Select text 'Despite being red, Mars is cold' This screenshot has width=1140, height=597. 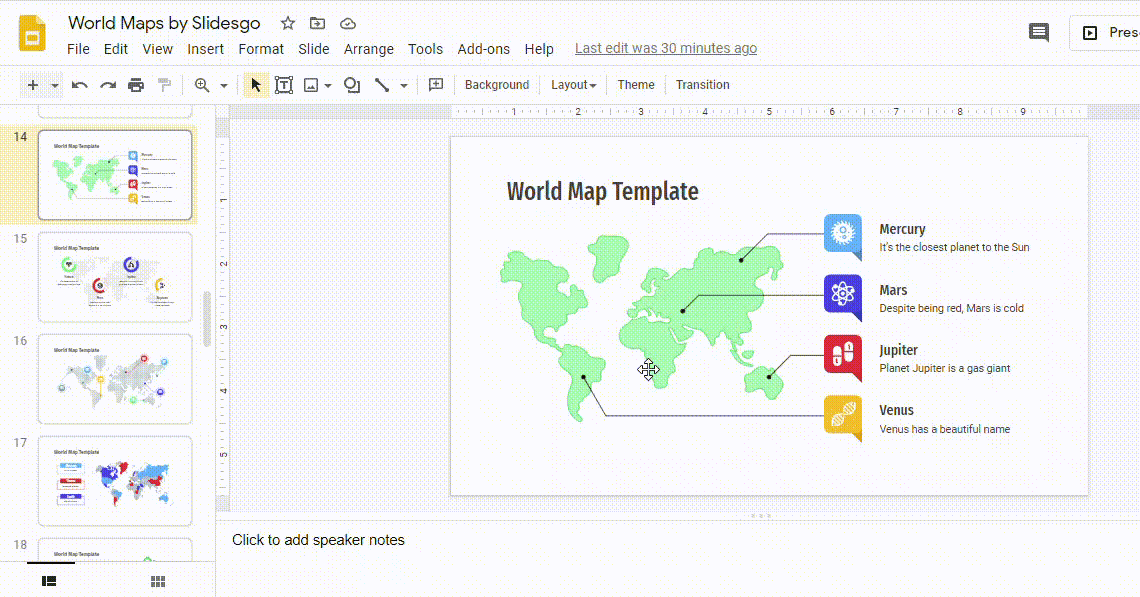tap(952, 308)
